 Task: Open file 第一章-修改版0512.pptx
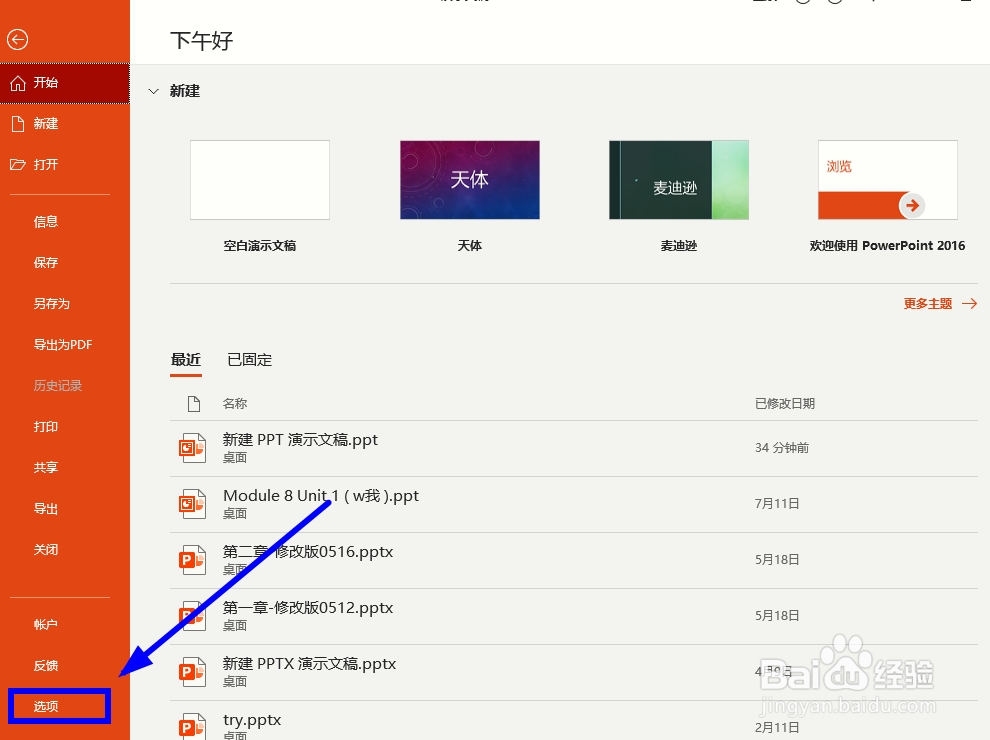pos(574,616)
